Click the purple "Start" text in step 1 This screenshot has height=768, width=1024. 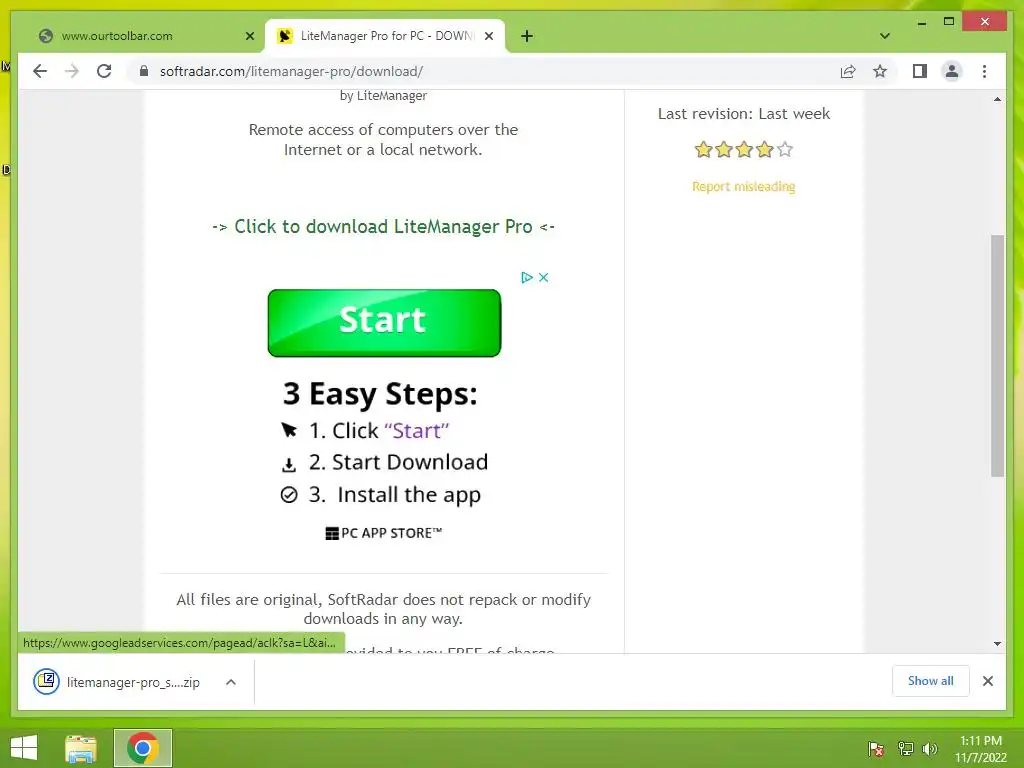417,431
